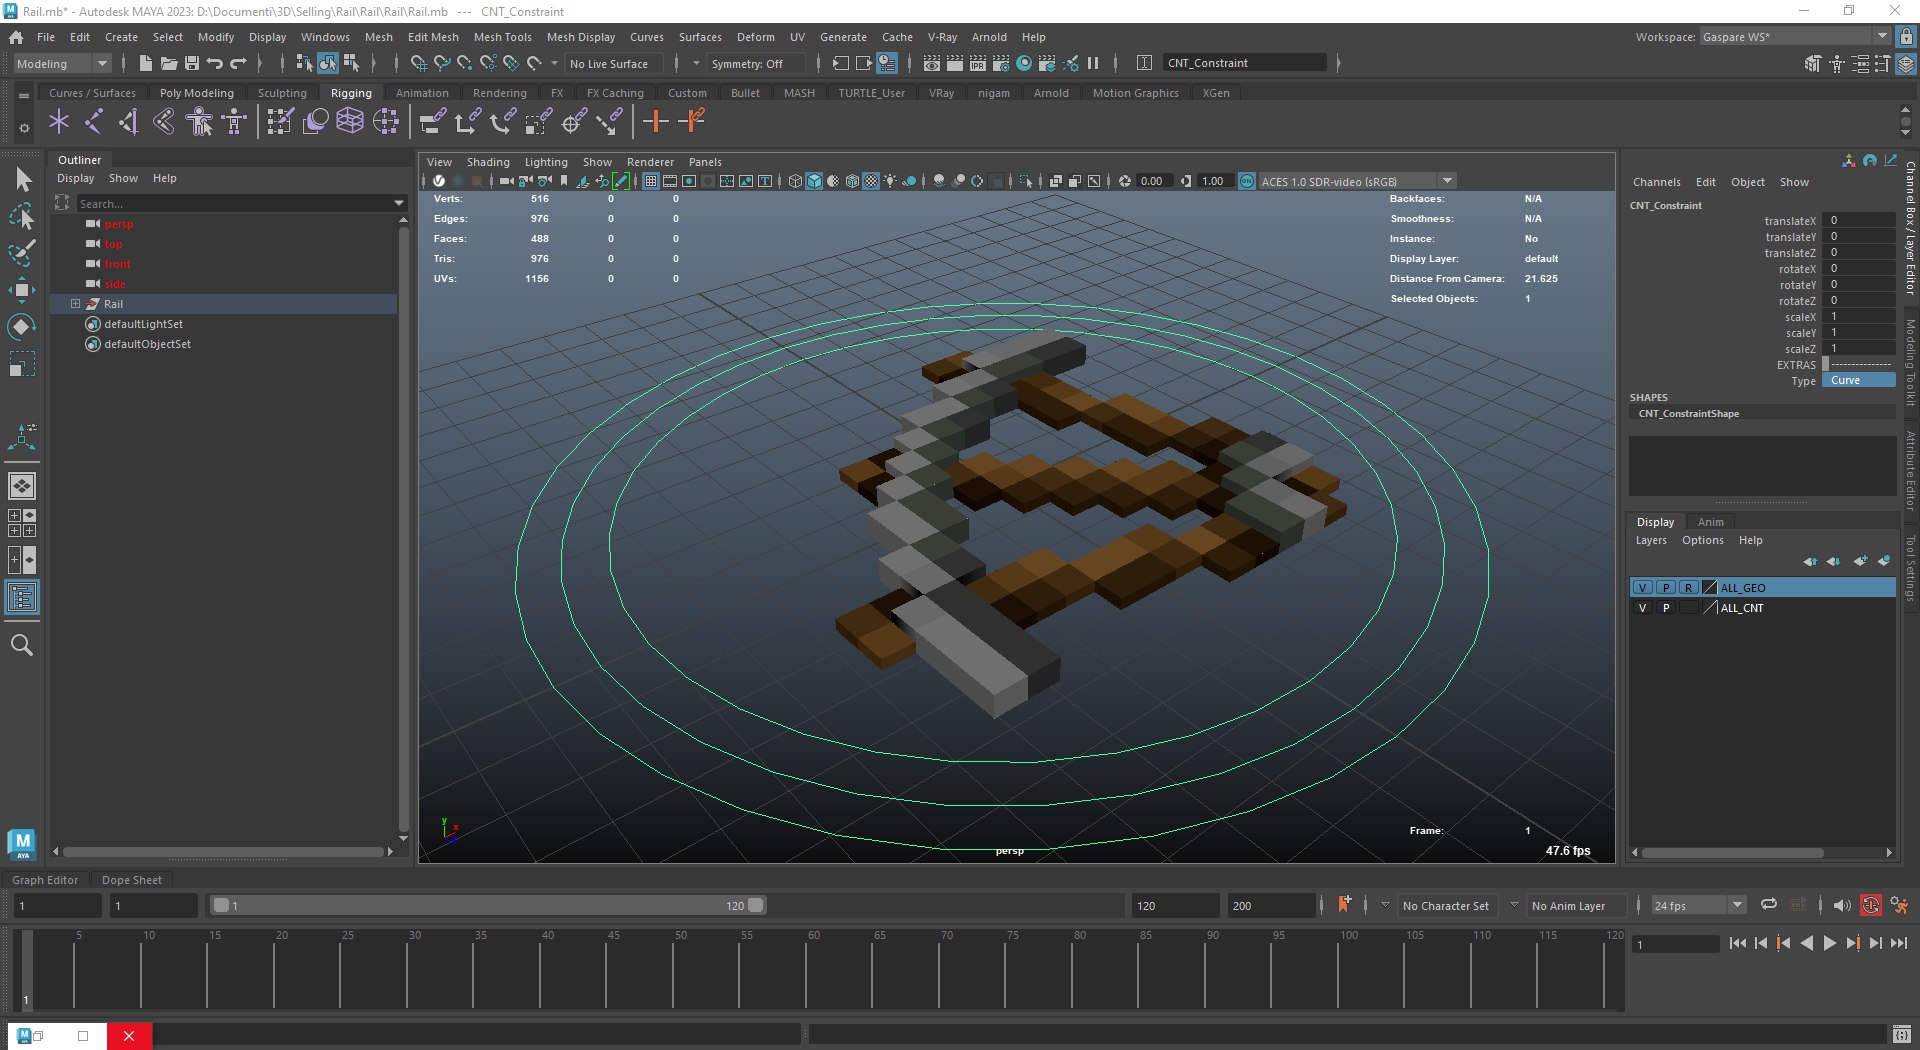Toggle visibility V of ALL_GEO layer
Viewport: 1920px width, 1050px height.
tap(1643, 588)
